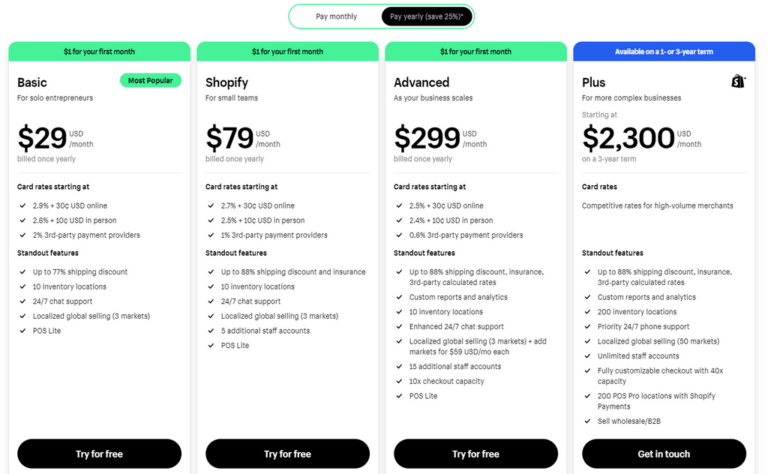Click Try for free under Advanced plan
The width and height of the screenshot is (768, 474).
pos(476,454)
